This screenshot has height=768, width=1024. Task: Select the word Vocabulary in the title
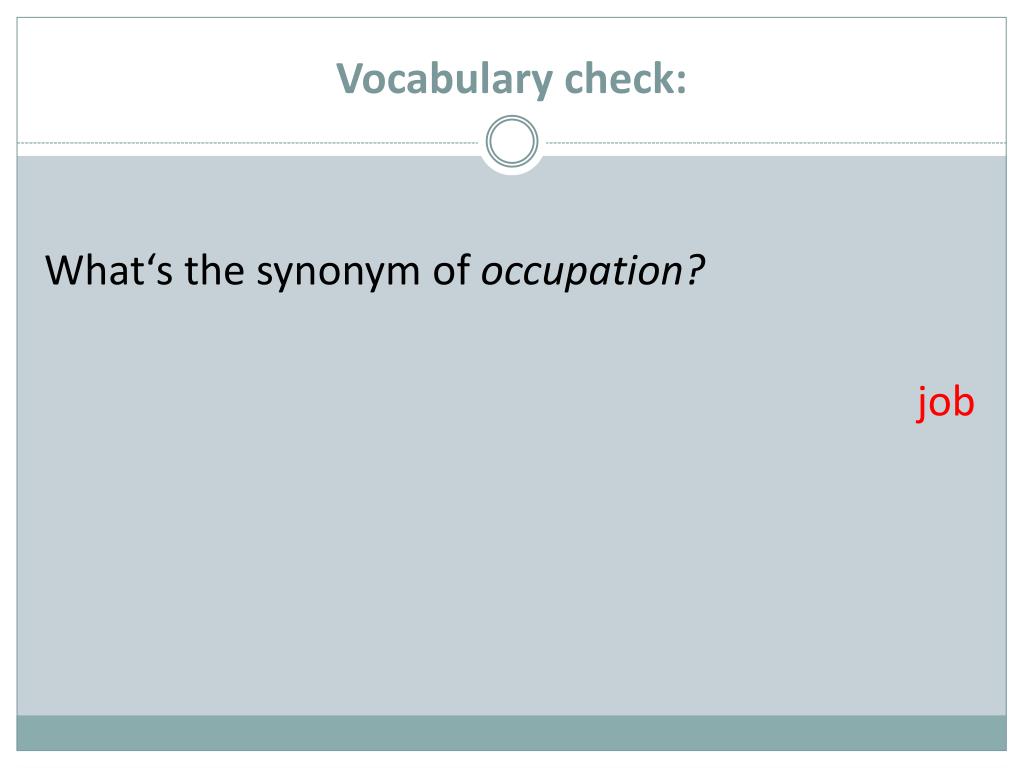coord(444,80)
